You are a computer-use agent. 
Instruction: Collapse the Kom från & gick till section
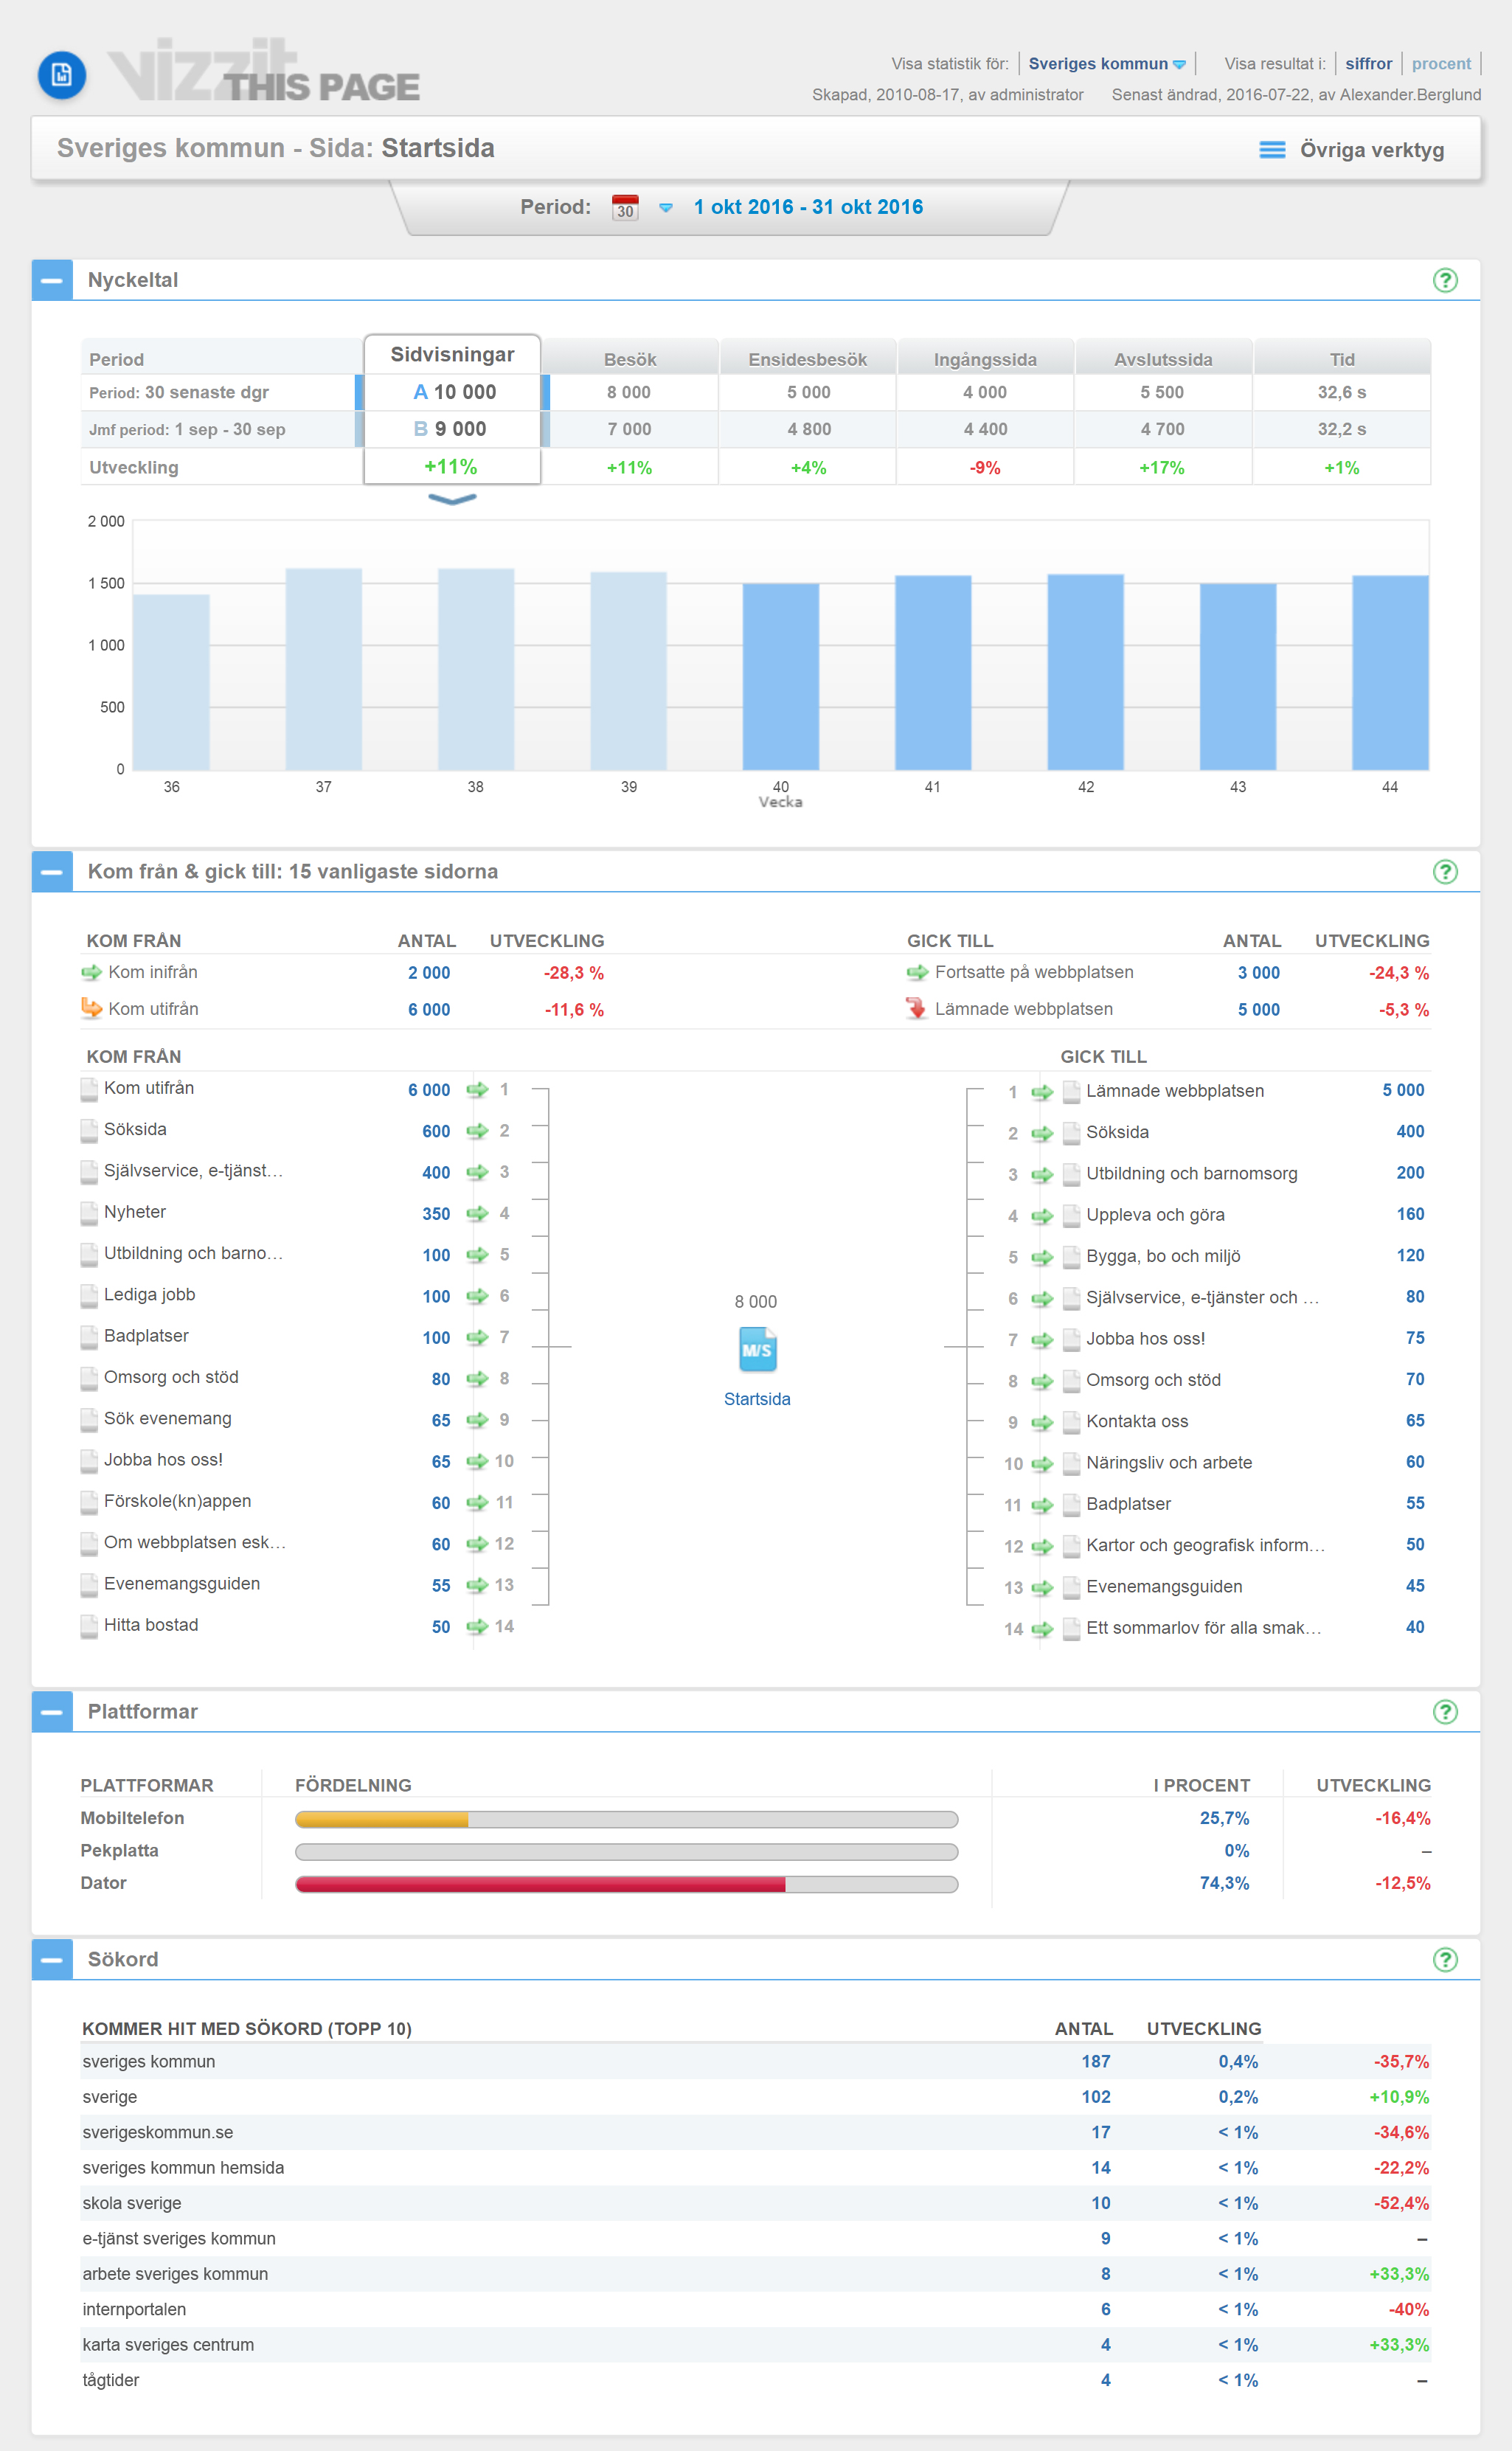click(52, 871)
